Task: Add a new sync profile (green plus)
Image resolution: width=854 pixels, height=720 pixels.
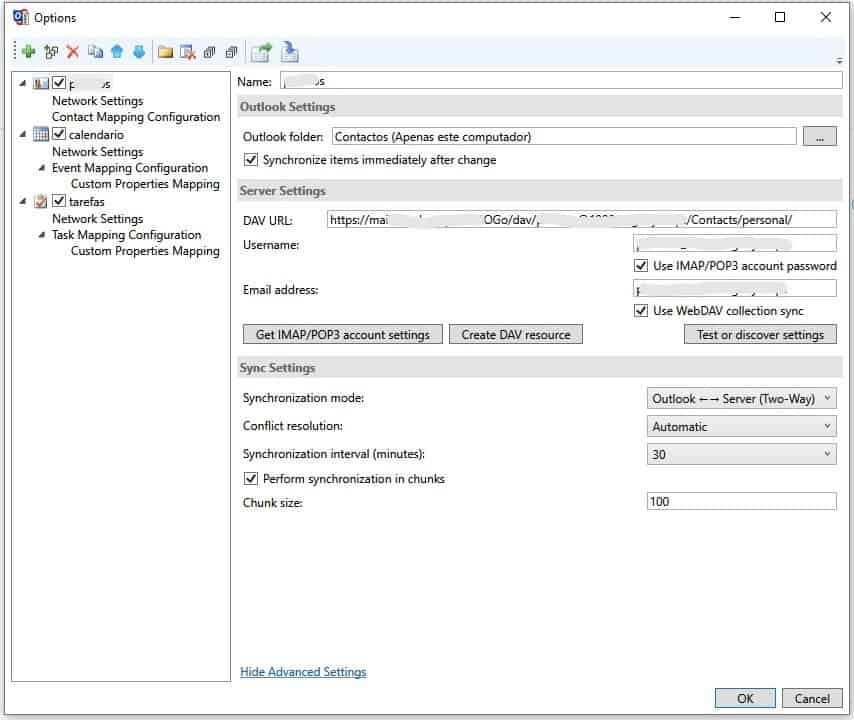Action: [x=28, y=52]
